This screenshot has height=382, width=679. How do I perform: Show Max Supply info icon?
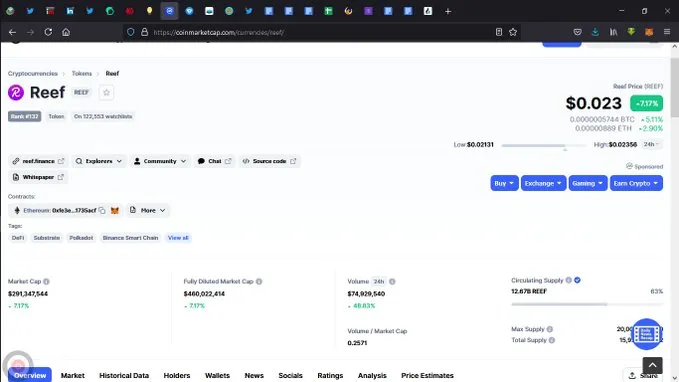pyautogui.click(x=550, y=329)
